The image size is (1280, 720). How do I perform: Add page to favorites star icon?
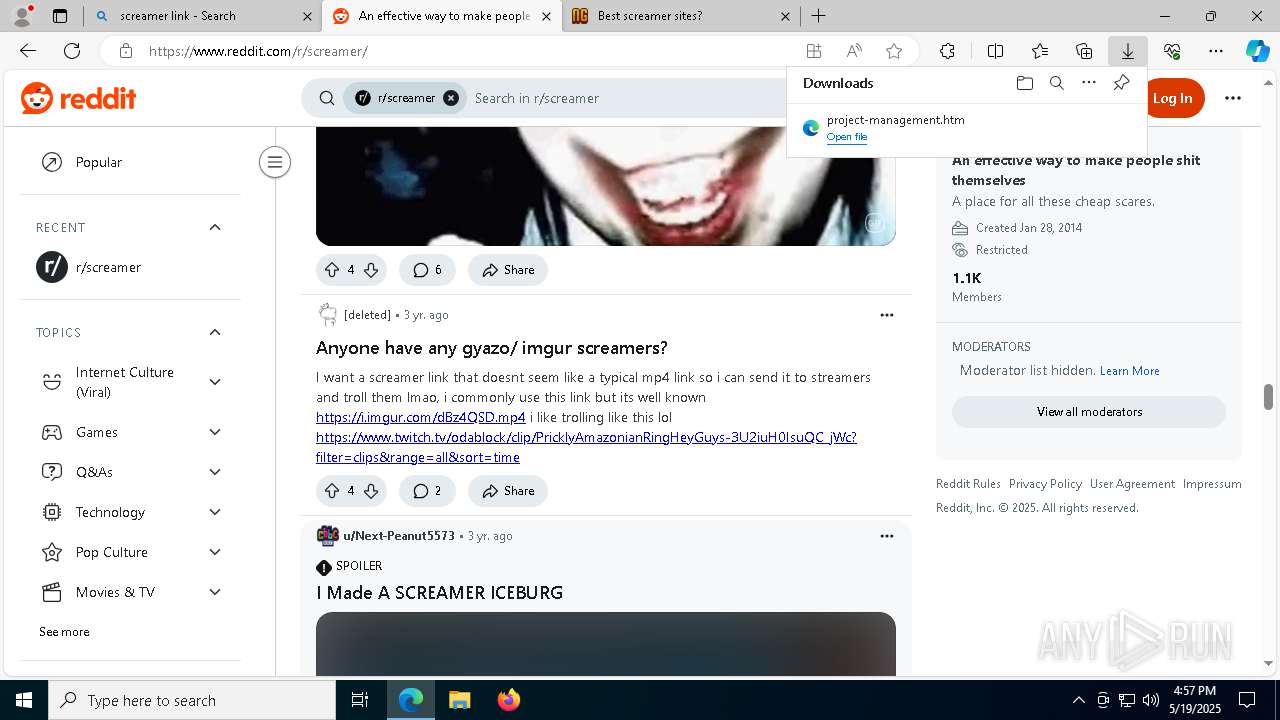point(894,51)
